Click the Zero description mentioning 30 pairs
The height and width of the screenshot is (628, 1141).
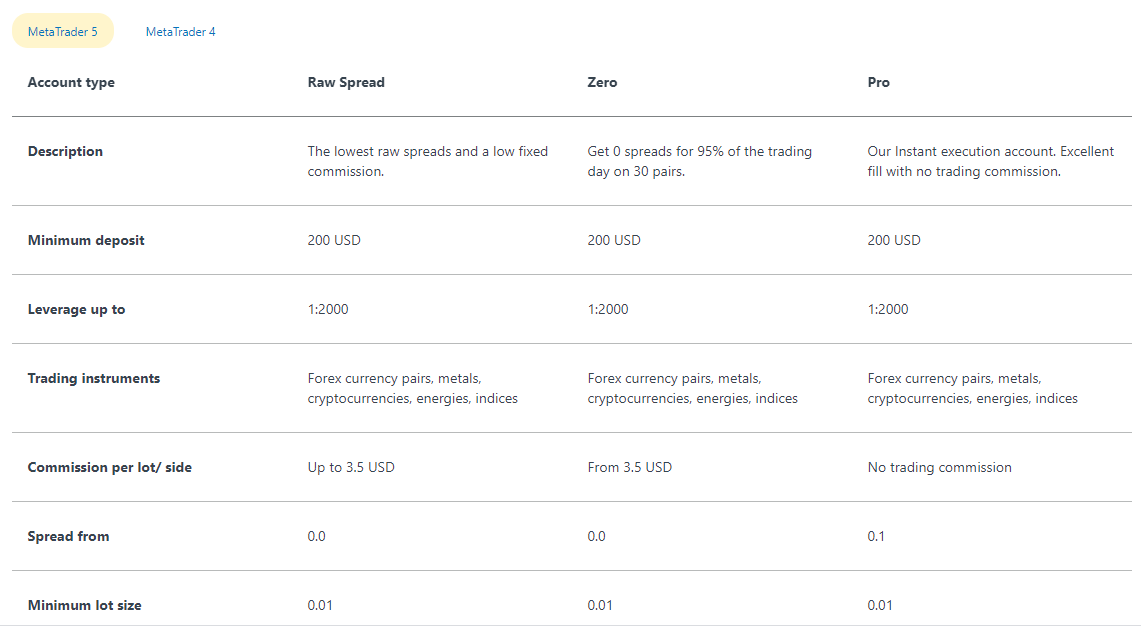pyautogui.click(x=699, y=161)
